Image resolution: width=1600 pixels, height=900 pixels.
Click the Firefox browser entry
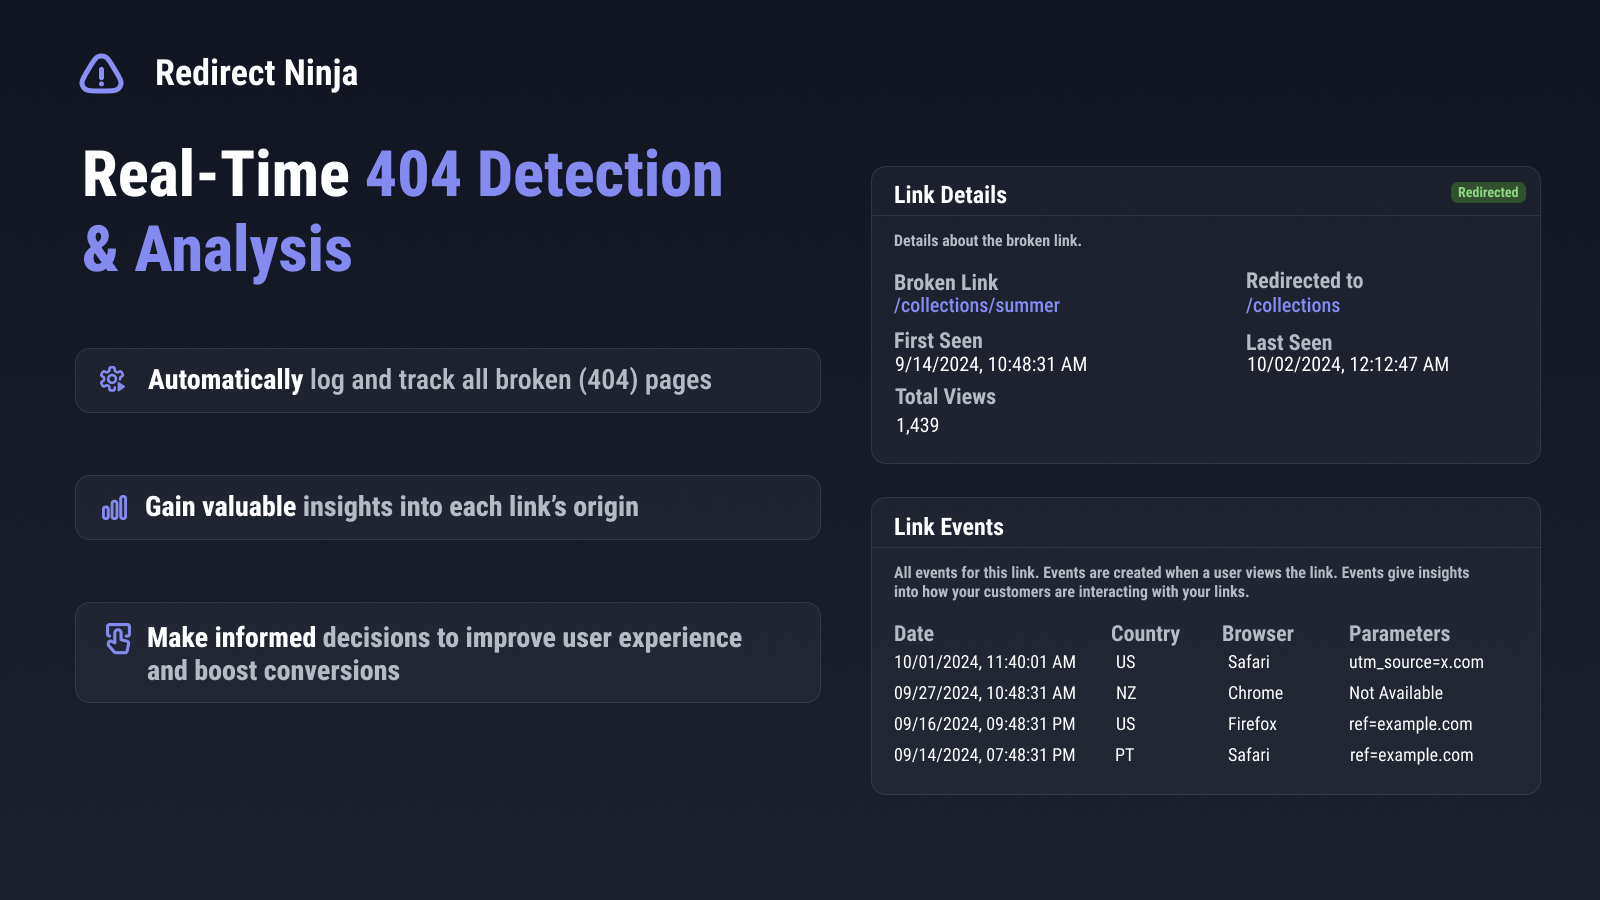click(1252, 724)
